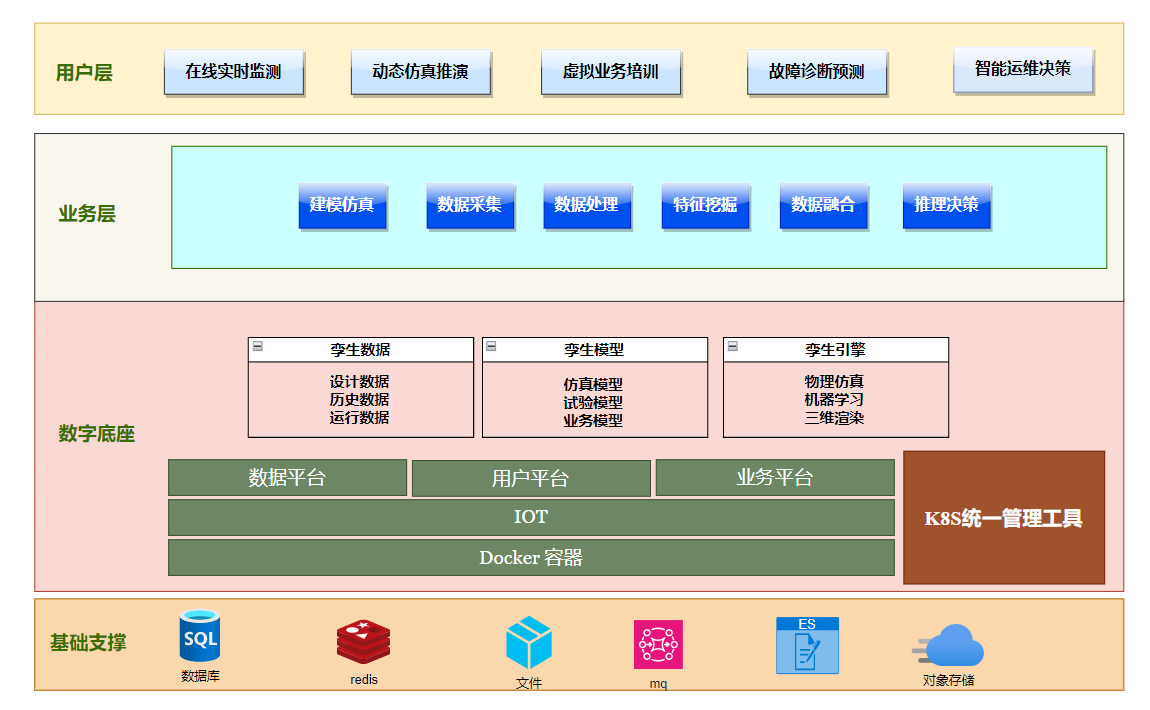Click the 在线实时监测 button
Screen dimensions: 1150x710
(x=234, y=72)
